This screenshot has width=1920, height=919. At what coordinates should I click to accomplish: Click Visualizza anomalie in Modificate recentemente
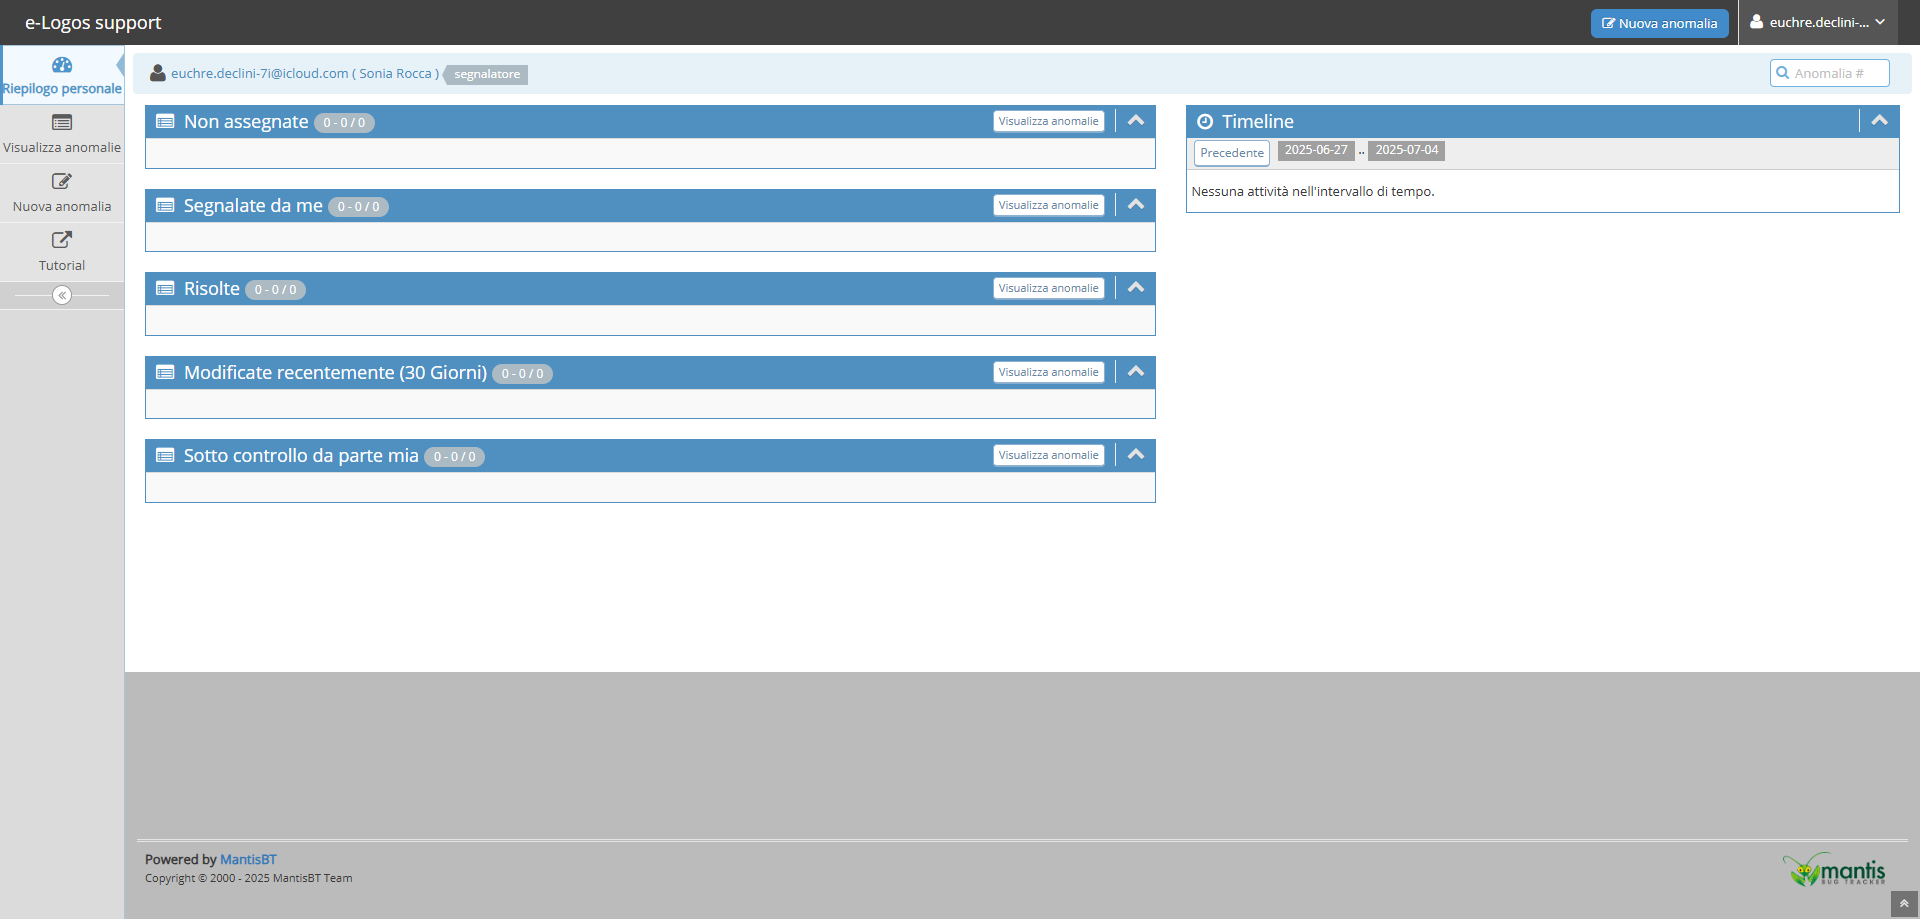coord(1048,372)
